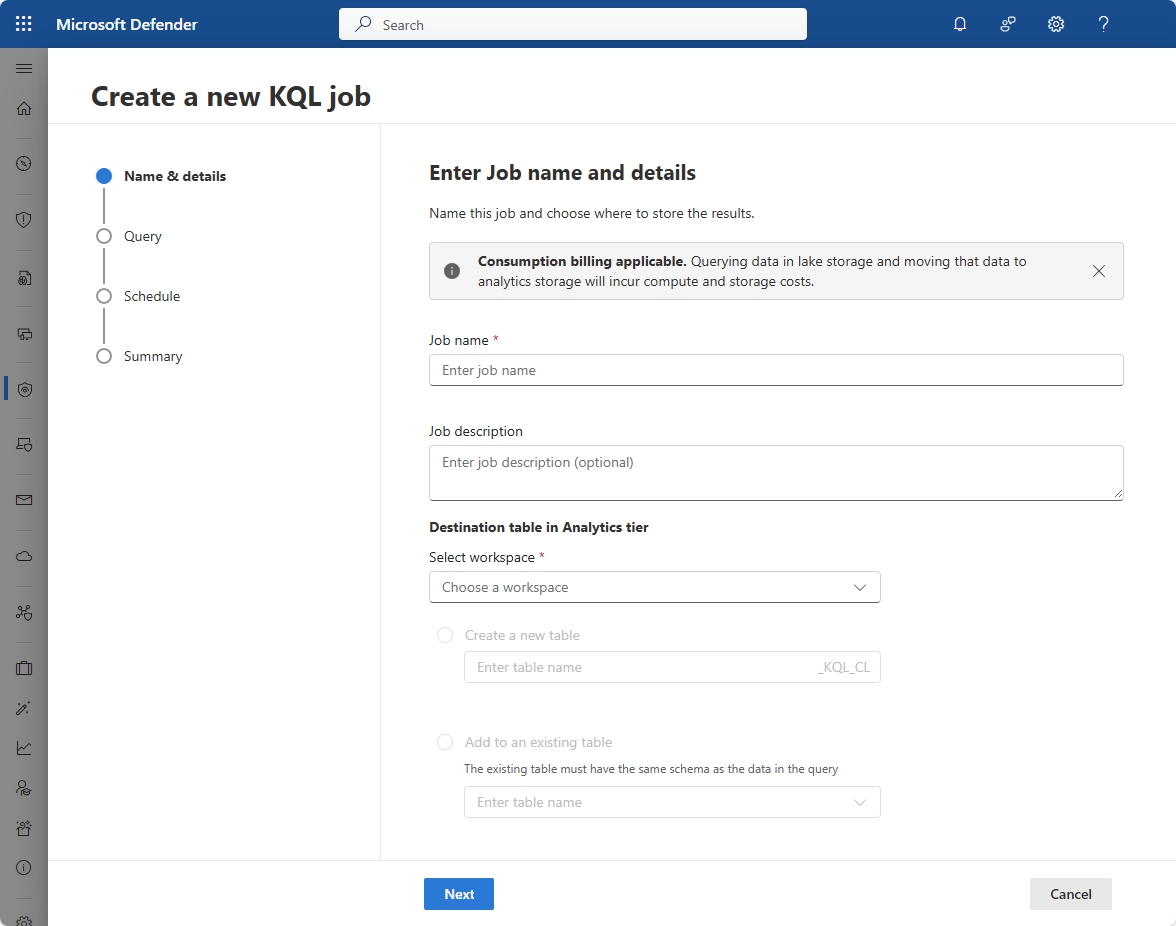
Task: Jump to the Schedule step
Action: click(x=151, y=296)
